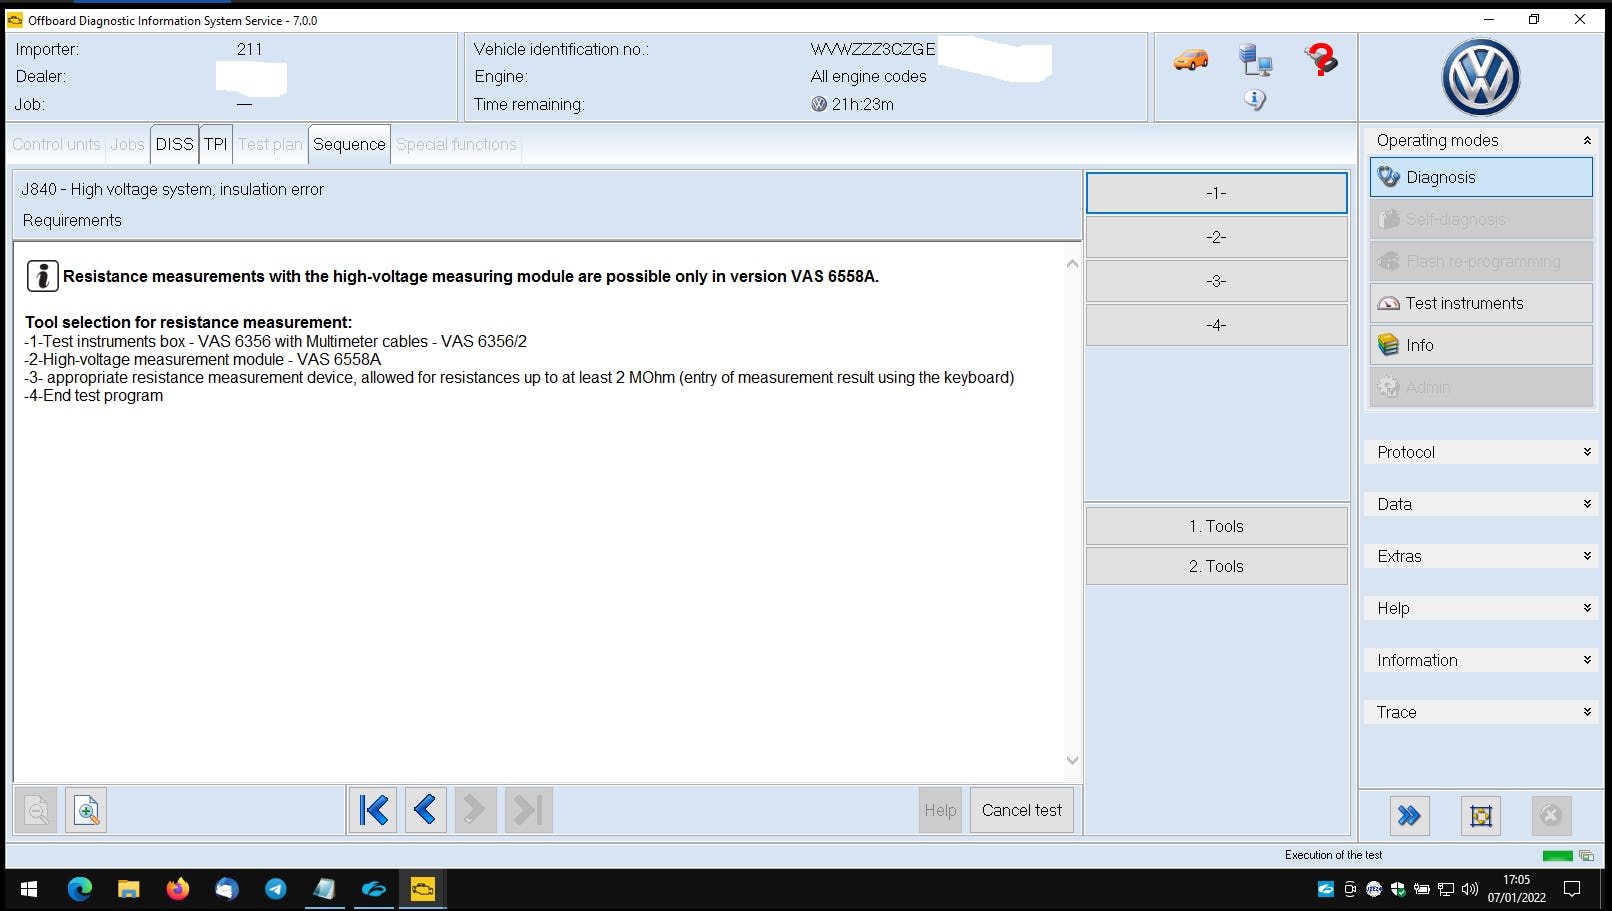Expand the Protocol section
The width and height of the screenshot is (1612, 911).
pos(1481,452)
